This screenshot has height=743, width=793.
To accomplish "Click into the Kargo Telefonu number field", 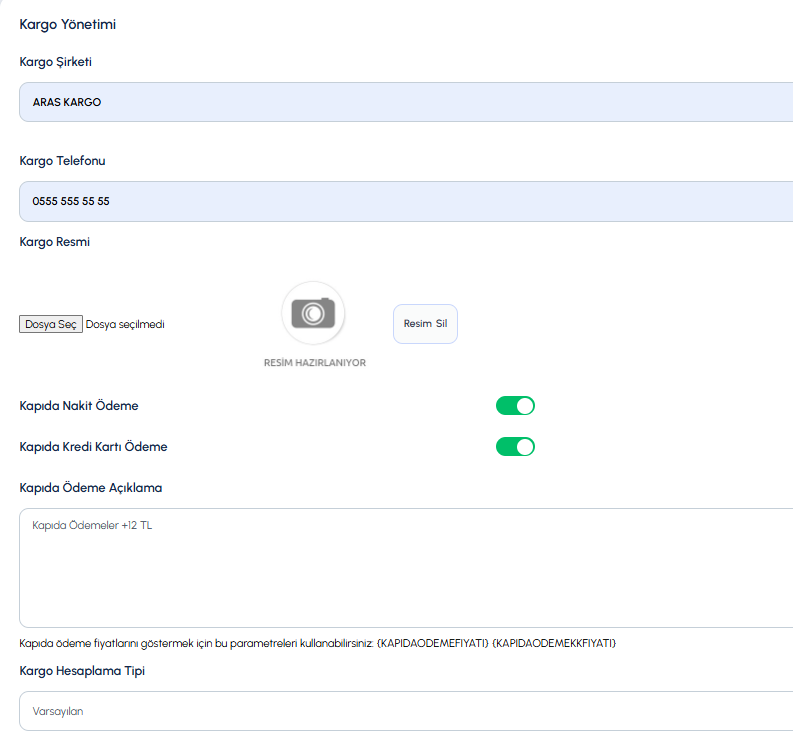I will click(x=406, y=201).
